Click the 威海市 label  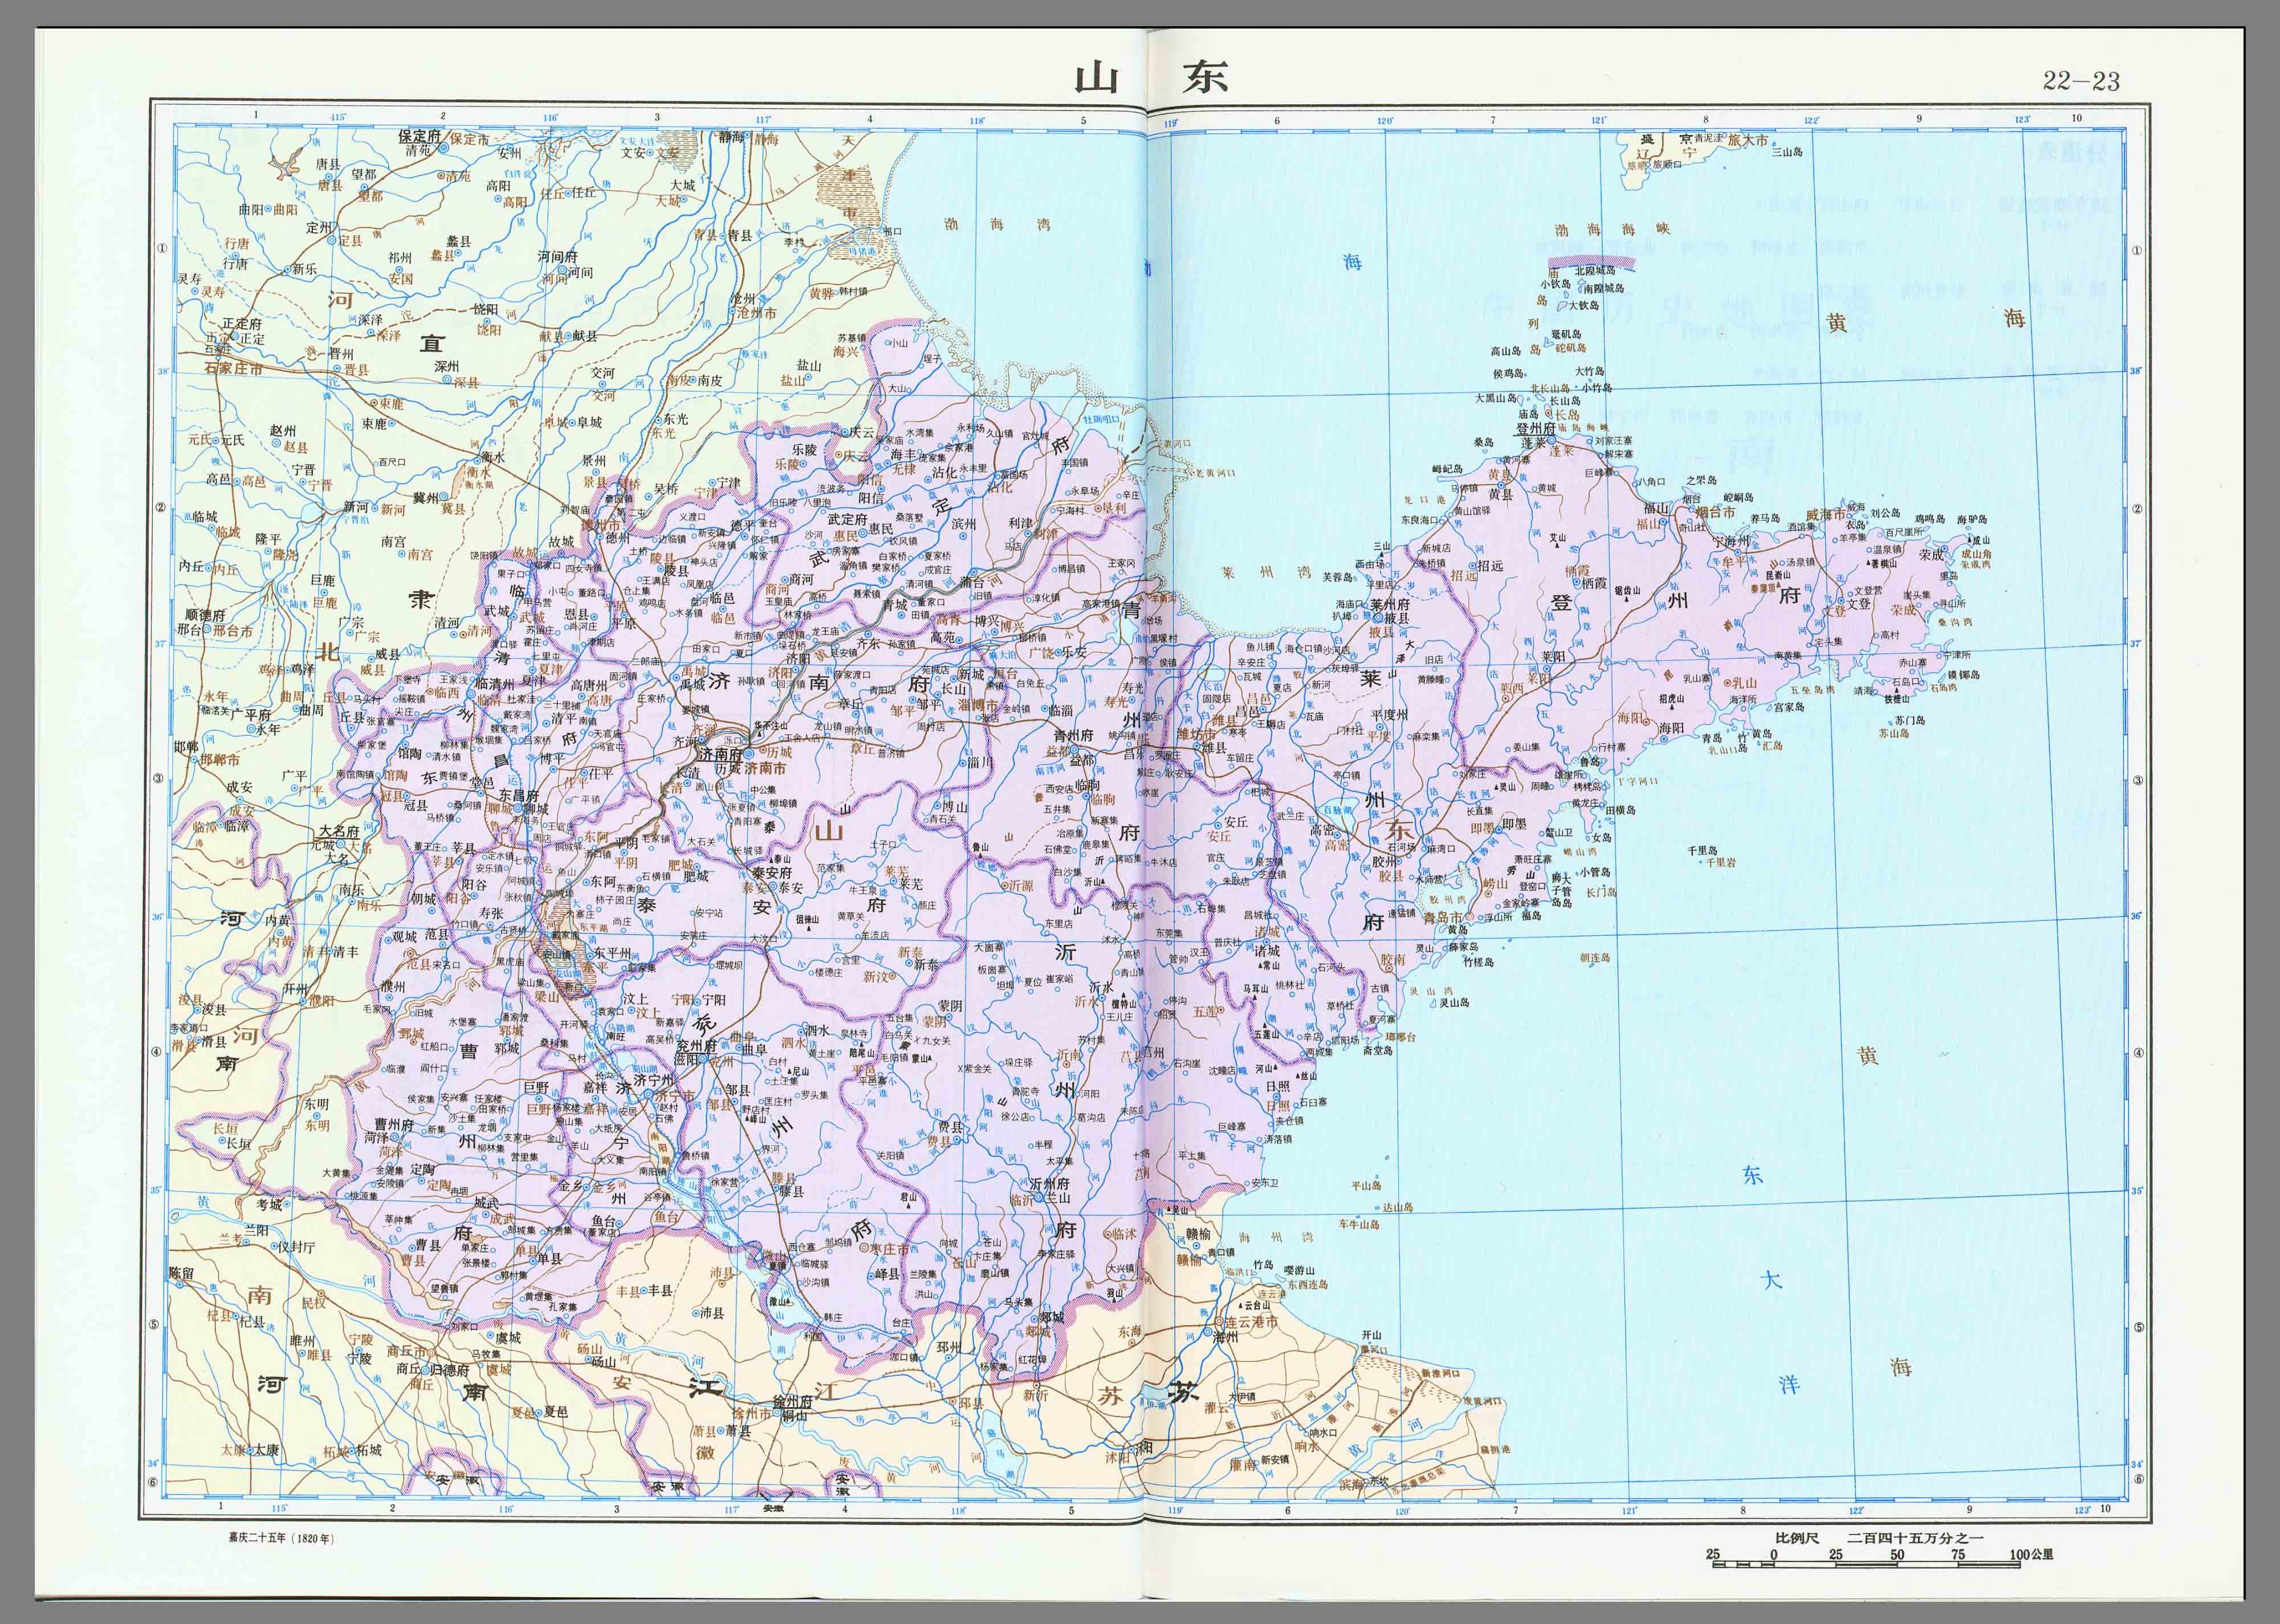point(1825,514)
